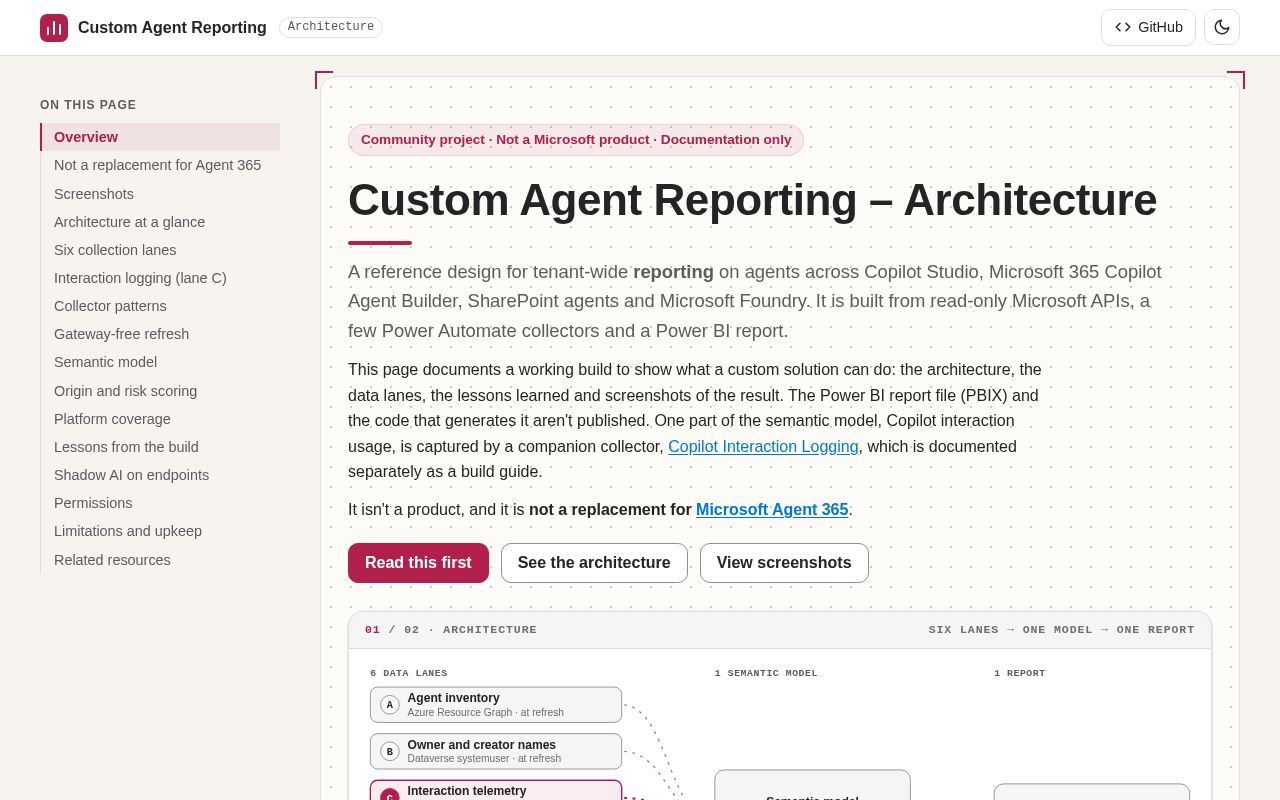Click the '1 SEMANTIC MODEL' column label
Screen dimensions: 1280x800
(x=766, y=673)
